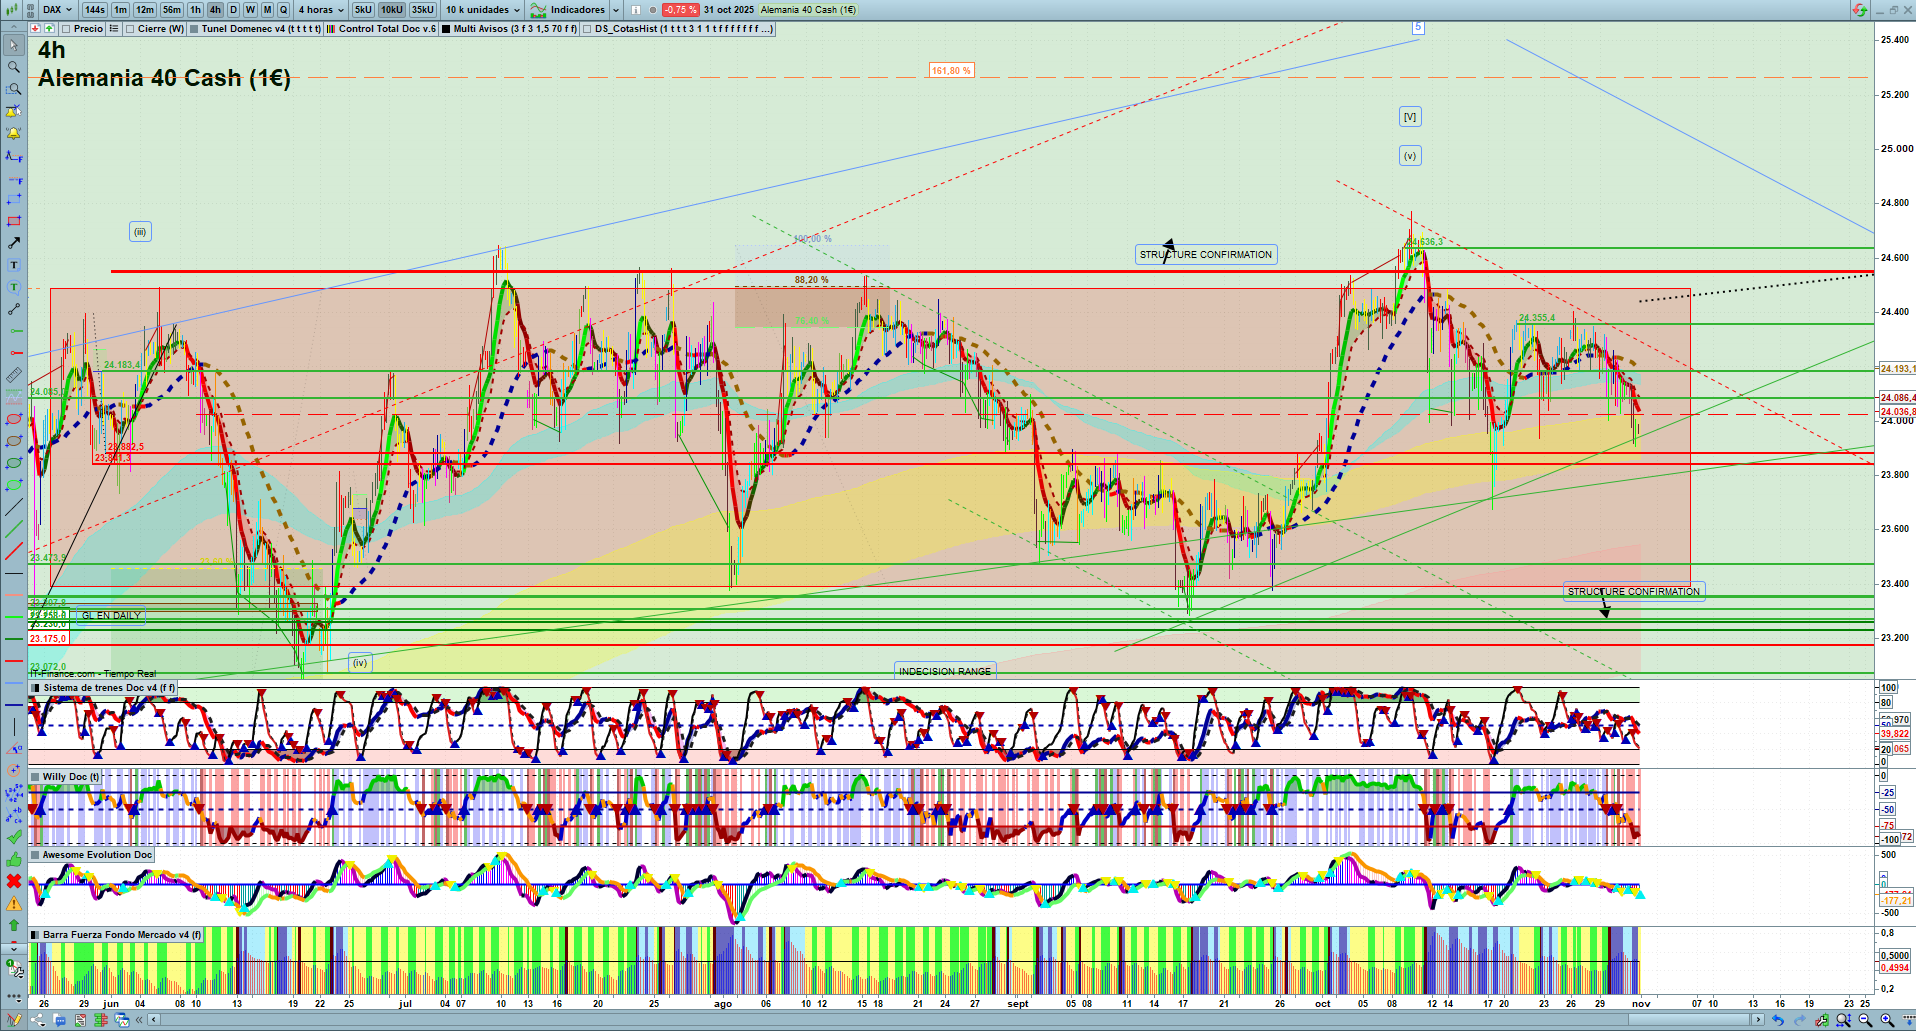The width and height of the screenshot is (1916, 1031).
Task: Open the DAX instrument dropdown
Action: 57,10
